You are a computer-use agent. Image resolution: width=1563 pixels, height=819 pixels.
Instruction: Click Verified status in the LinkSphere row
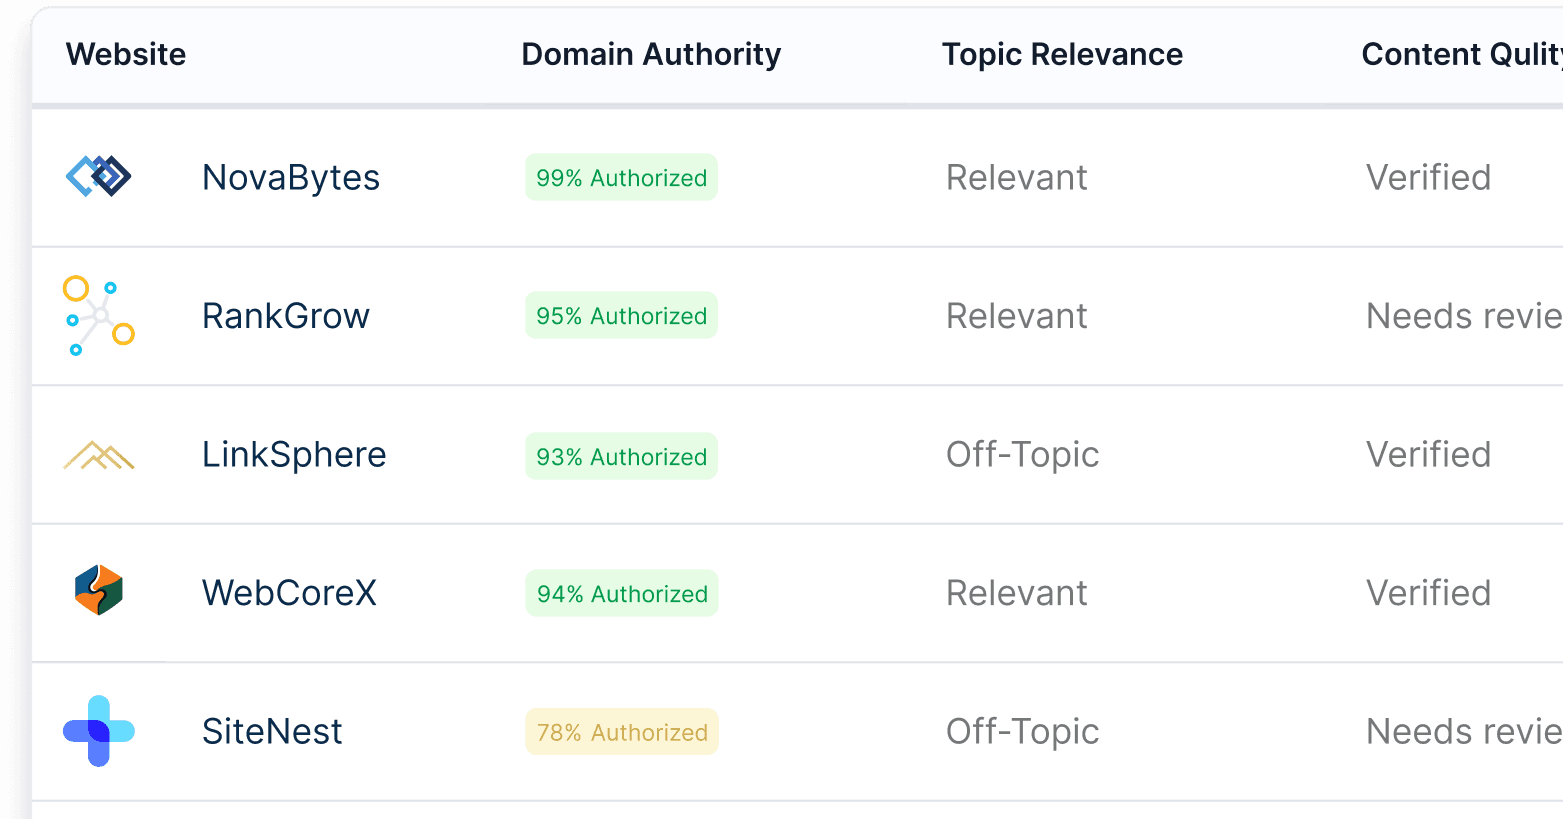[x=1429, y=454]
